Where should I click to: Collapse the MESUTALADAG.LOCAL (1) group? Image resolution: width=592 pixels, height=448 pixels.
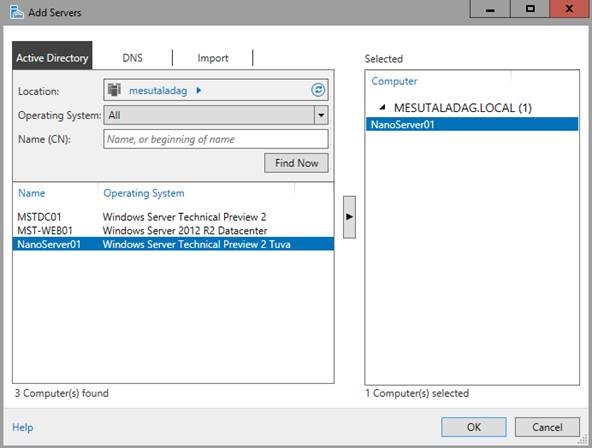(382, 108)
